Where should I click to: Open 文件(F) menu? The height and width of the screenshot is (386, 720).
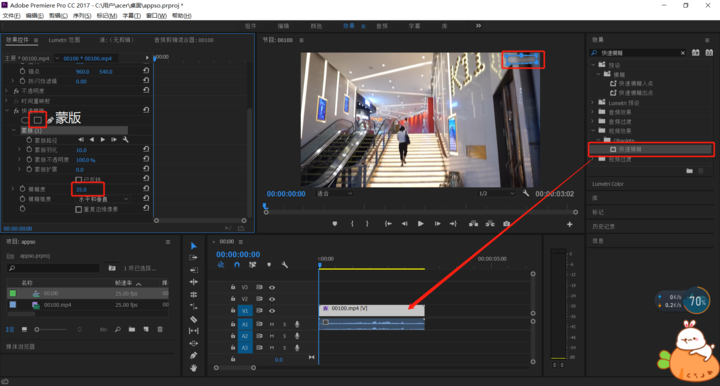point(11,16)
